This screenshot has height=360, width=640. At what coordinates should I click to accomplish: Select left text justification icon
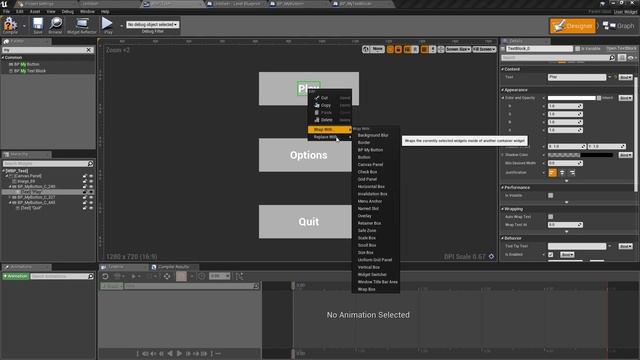click(552, 173)
